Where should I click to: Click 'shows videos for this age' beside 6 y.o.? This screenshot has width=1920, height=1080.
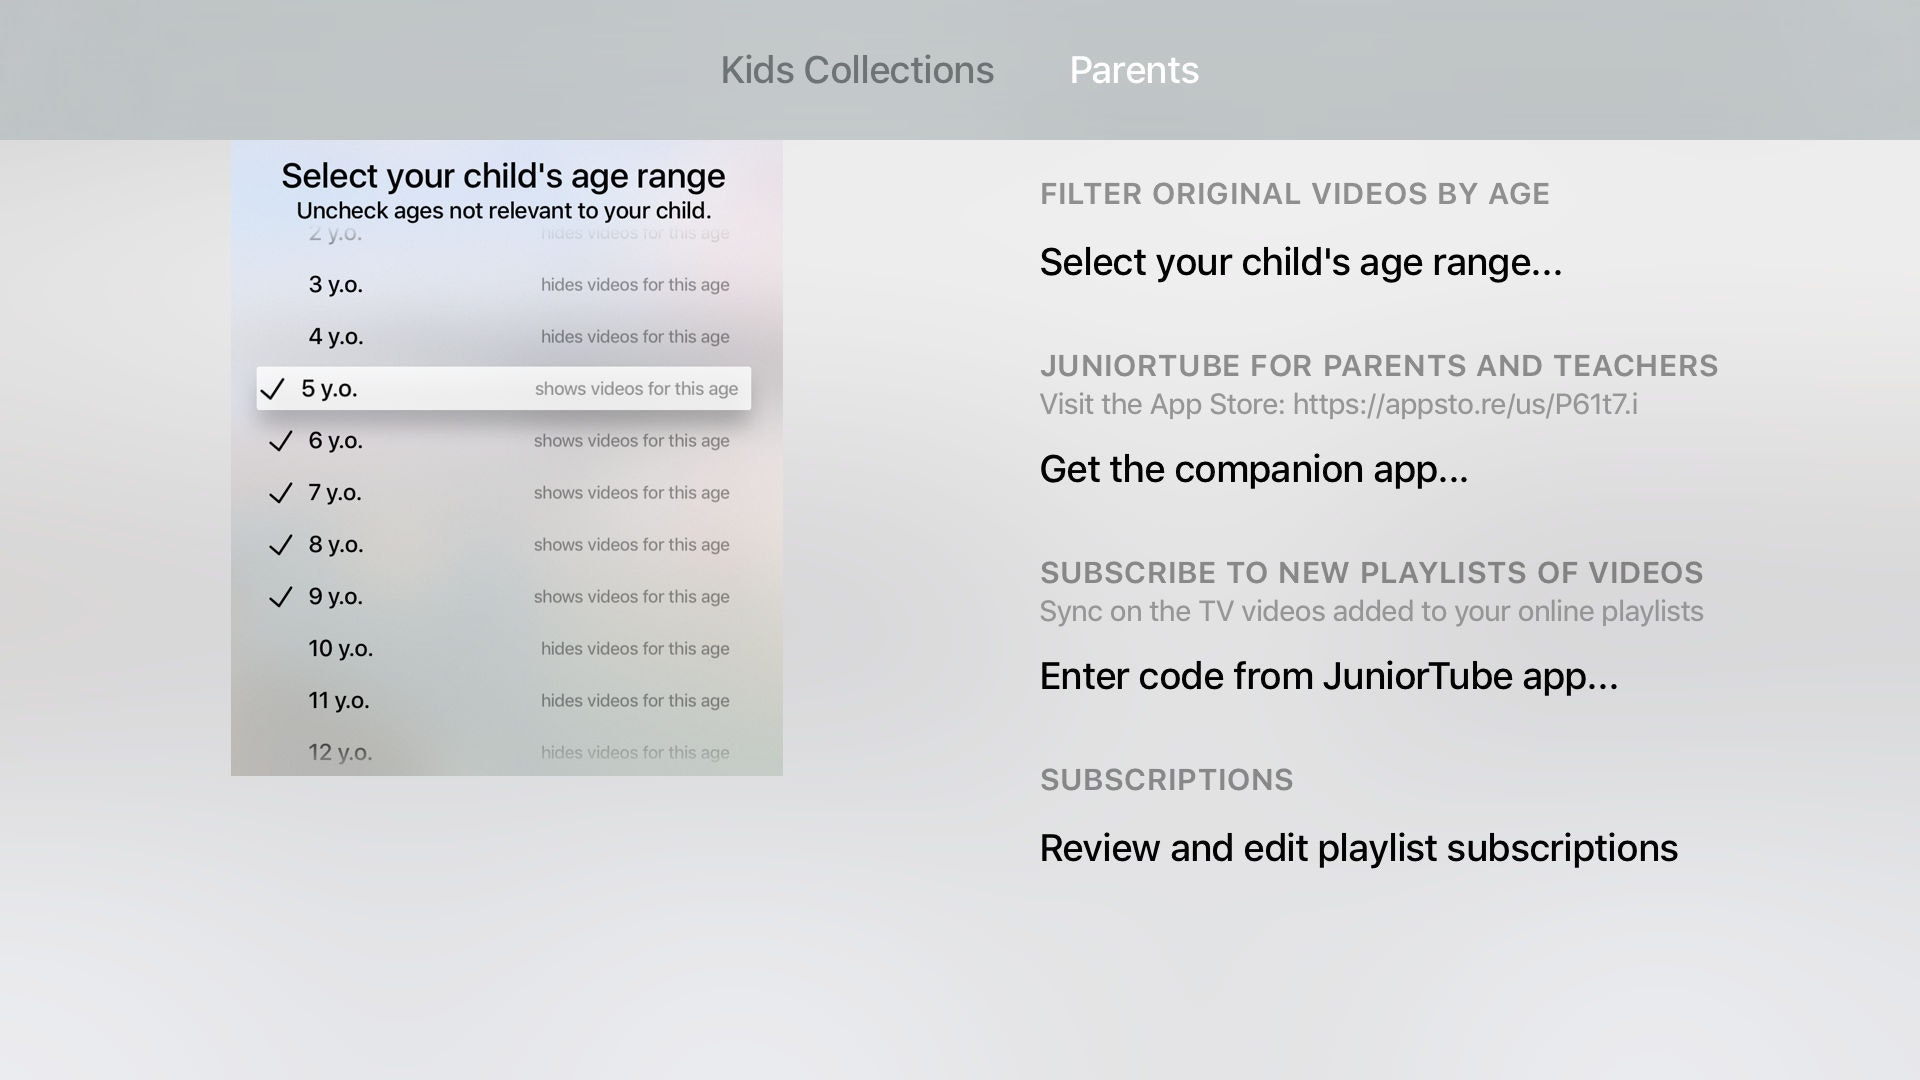(x=631, y=441)
